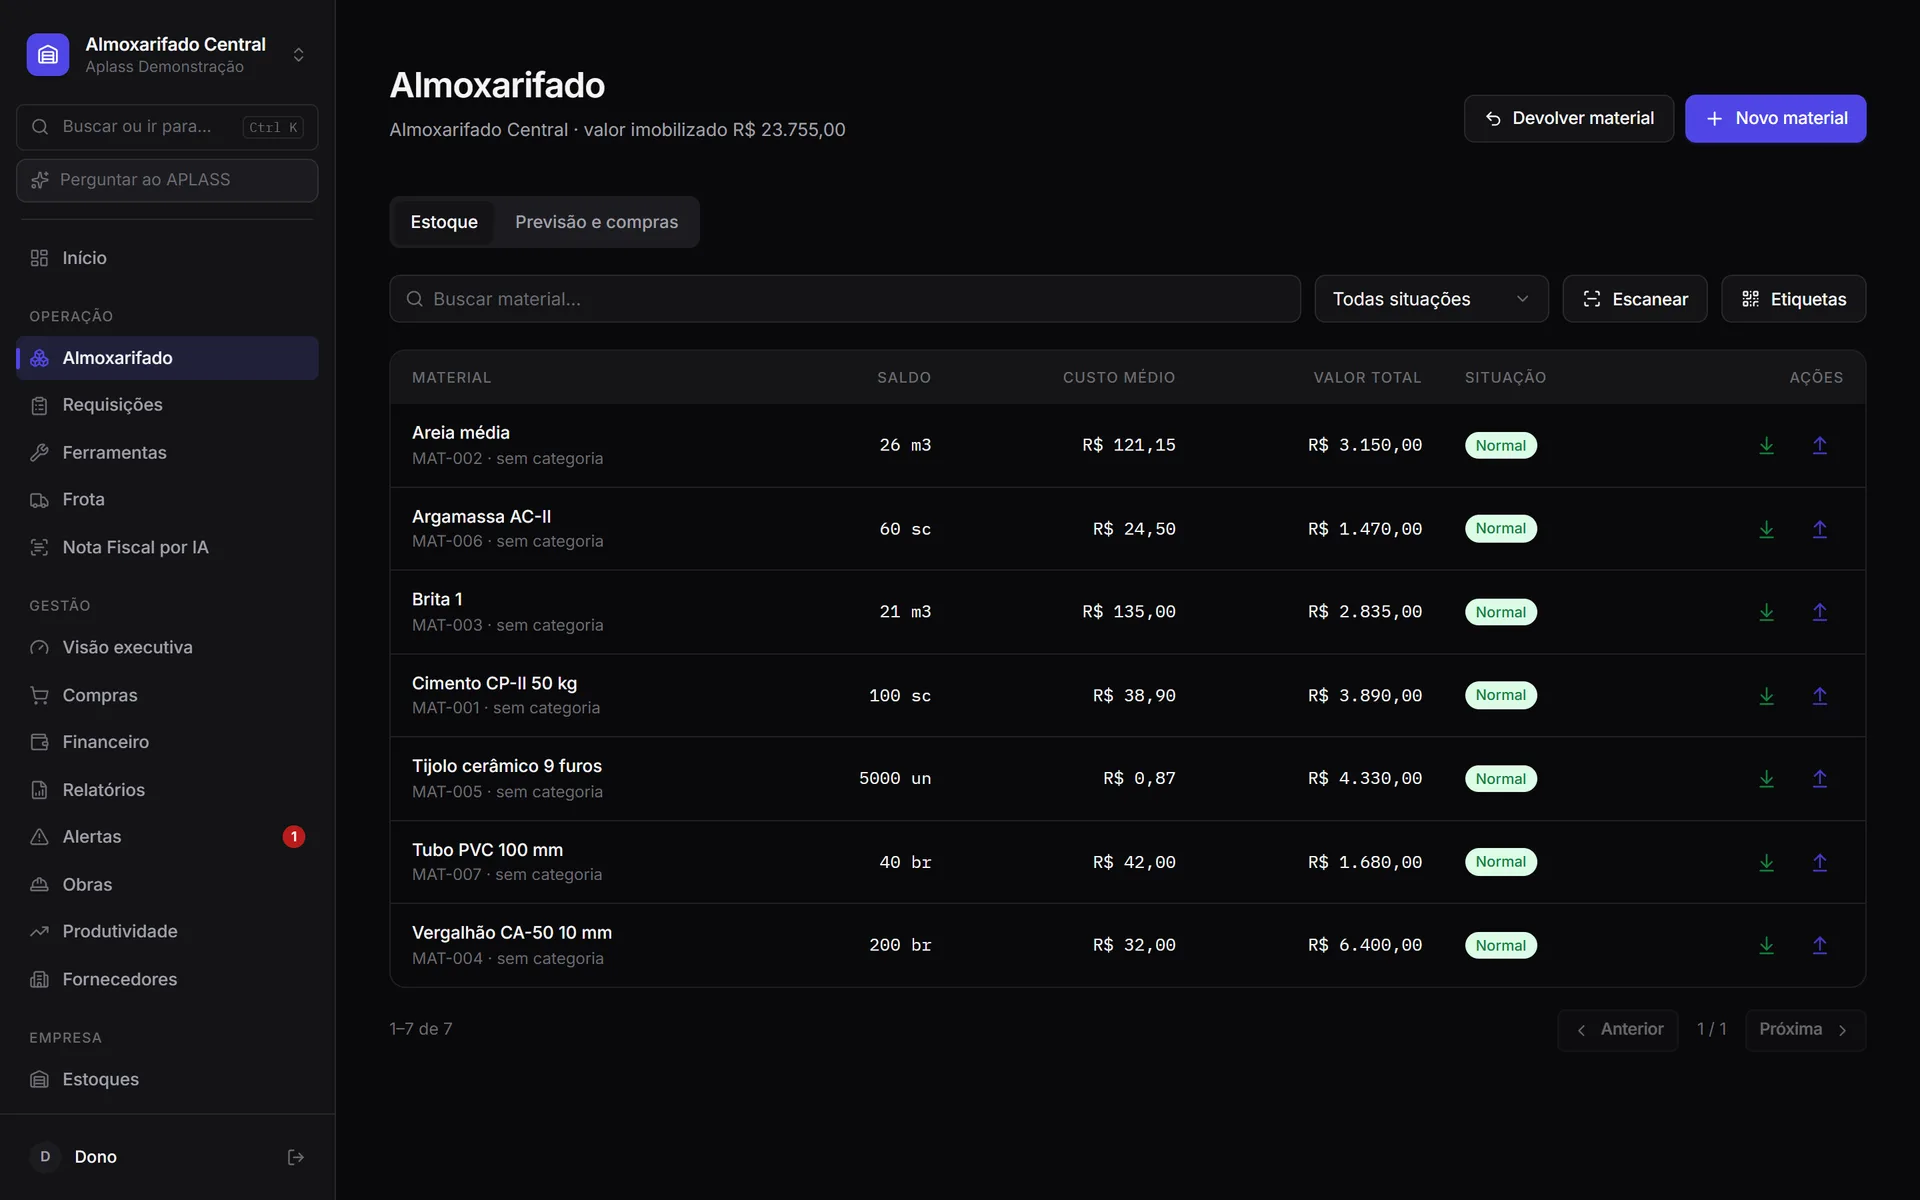The width and height of the screenshot is (1920, 1200).
Task: Click the purple exit arrow for Argamassa AC-II
Action: 1819,529
